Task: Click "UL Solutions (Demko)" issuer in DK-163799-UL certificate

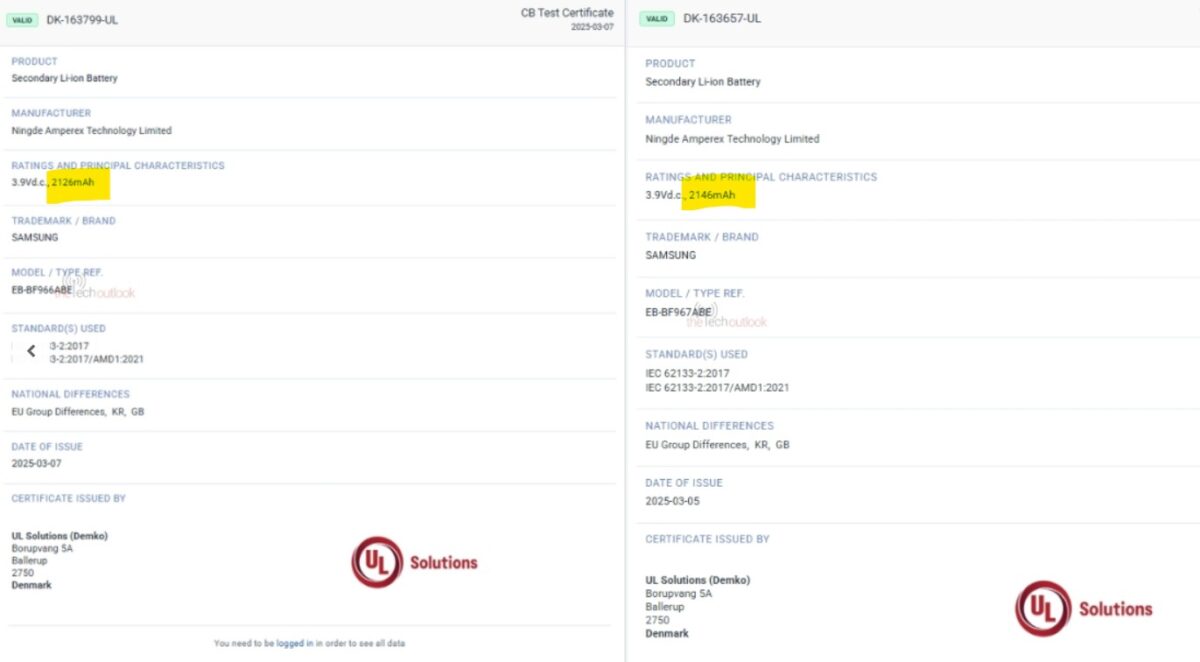Action: [59, 536]
